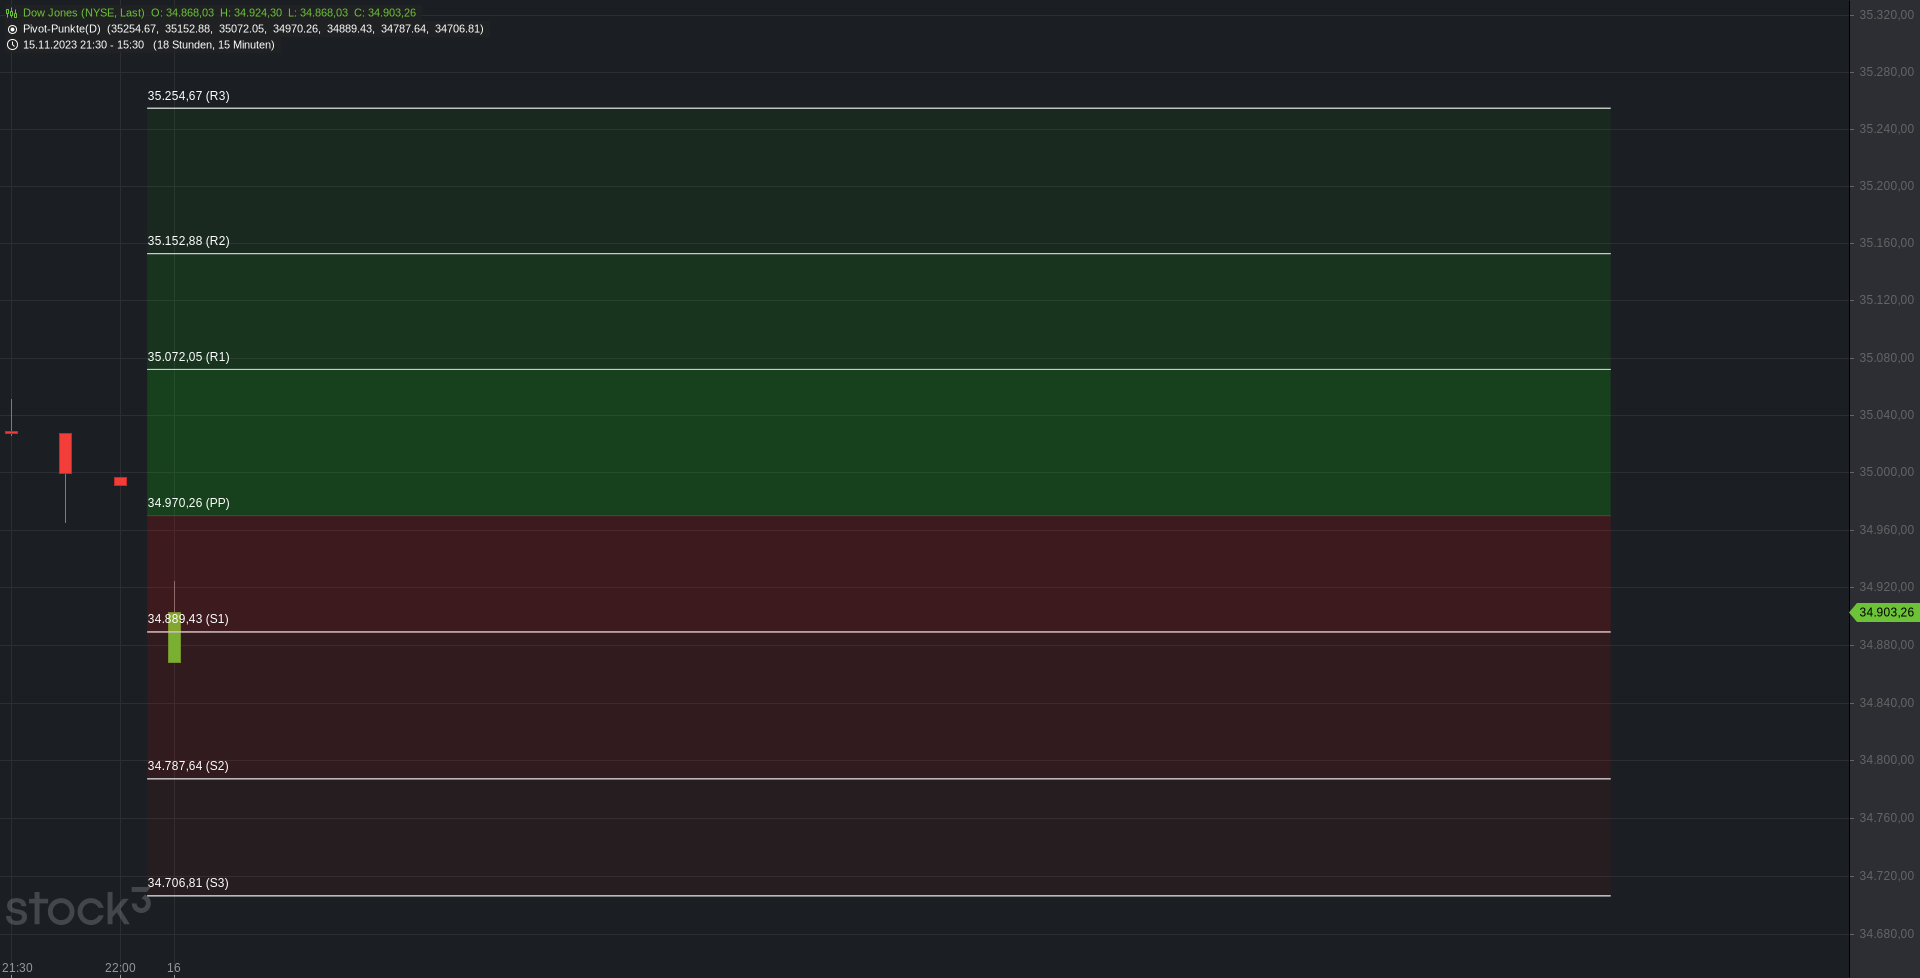Click the 21:30 time axis label
This screenshot has width=1920, height=978.
17,968
